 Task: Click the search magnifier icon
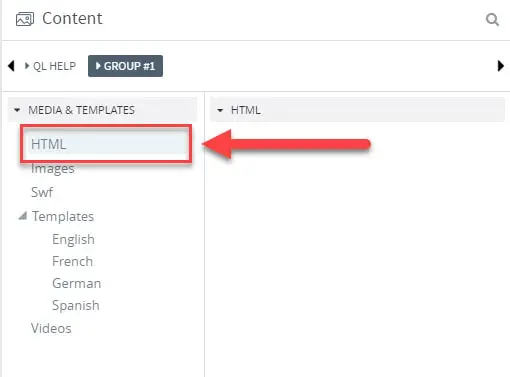[492, 19]
